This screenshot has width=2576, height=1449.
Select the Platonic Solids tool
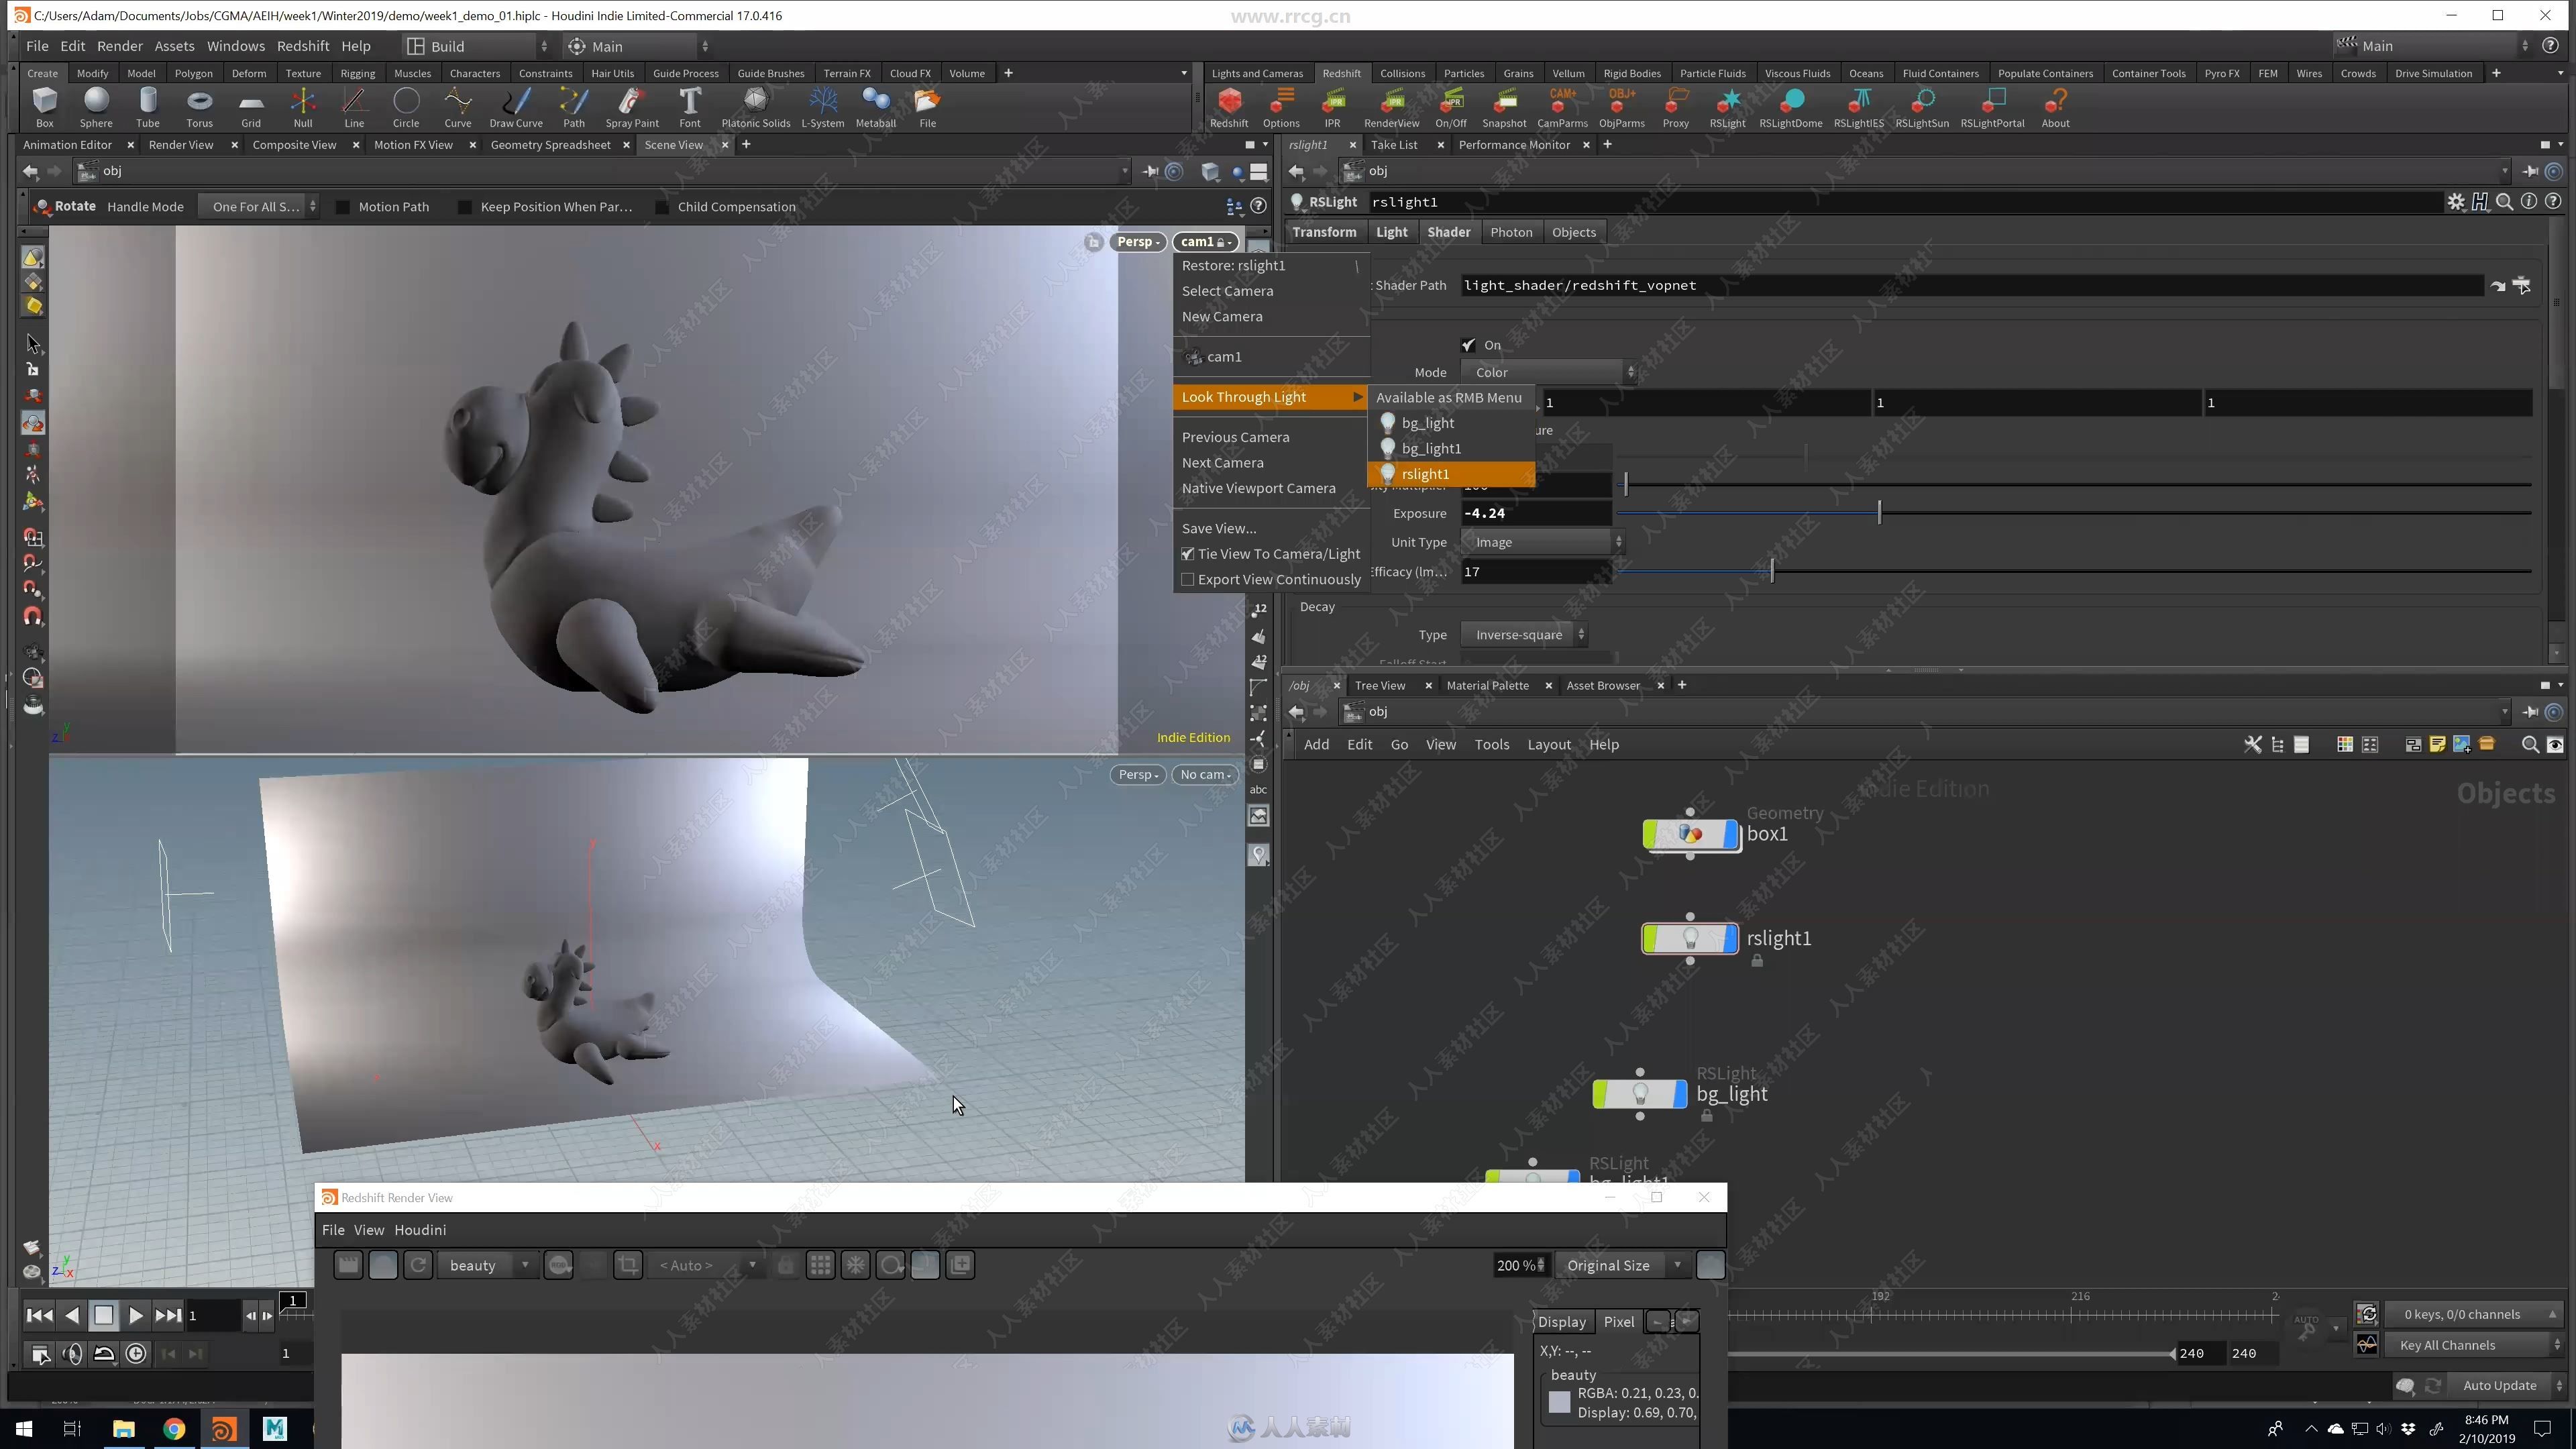click(x=756, y=107)
